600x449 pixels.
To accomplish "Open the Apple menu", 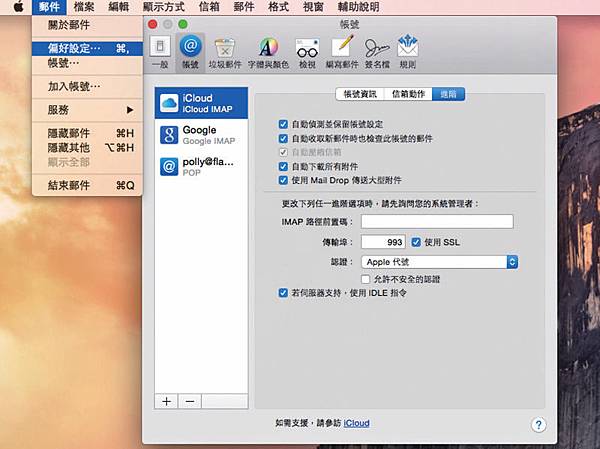I will tap(18, 7).
